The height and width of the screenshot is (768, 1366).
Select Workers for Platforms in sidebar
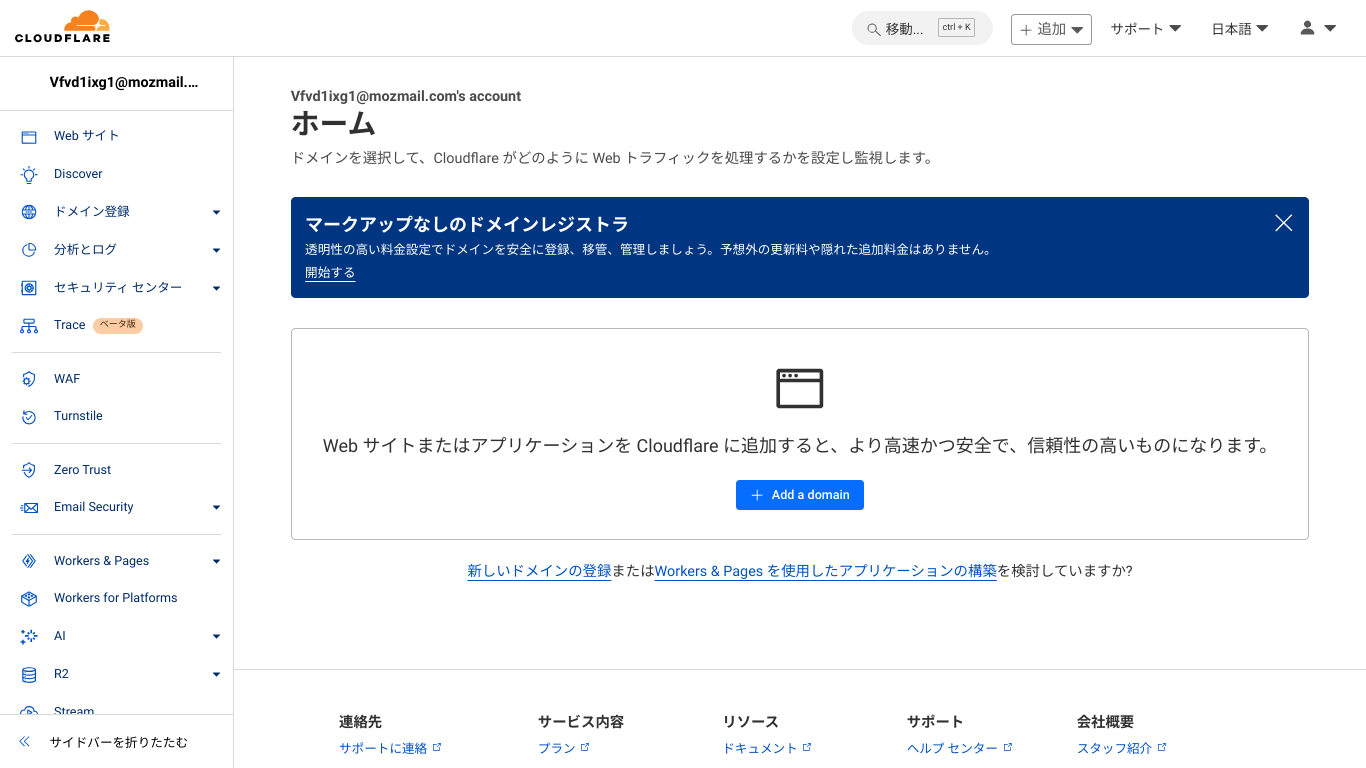click(116, 598)
